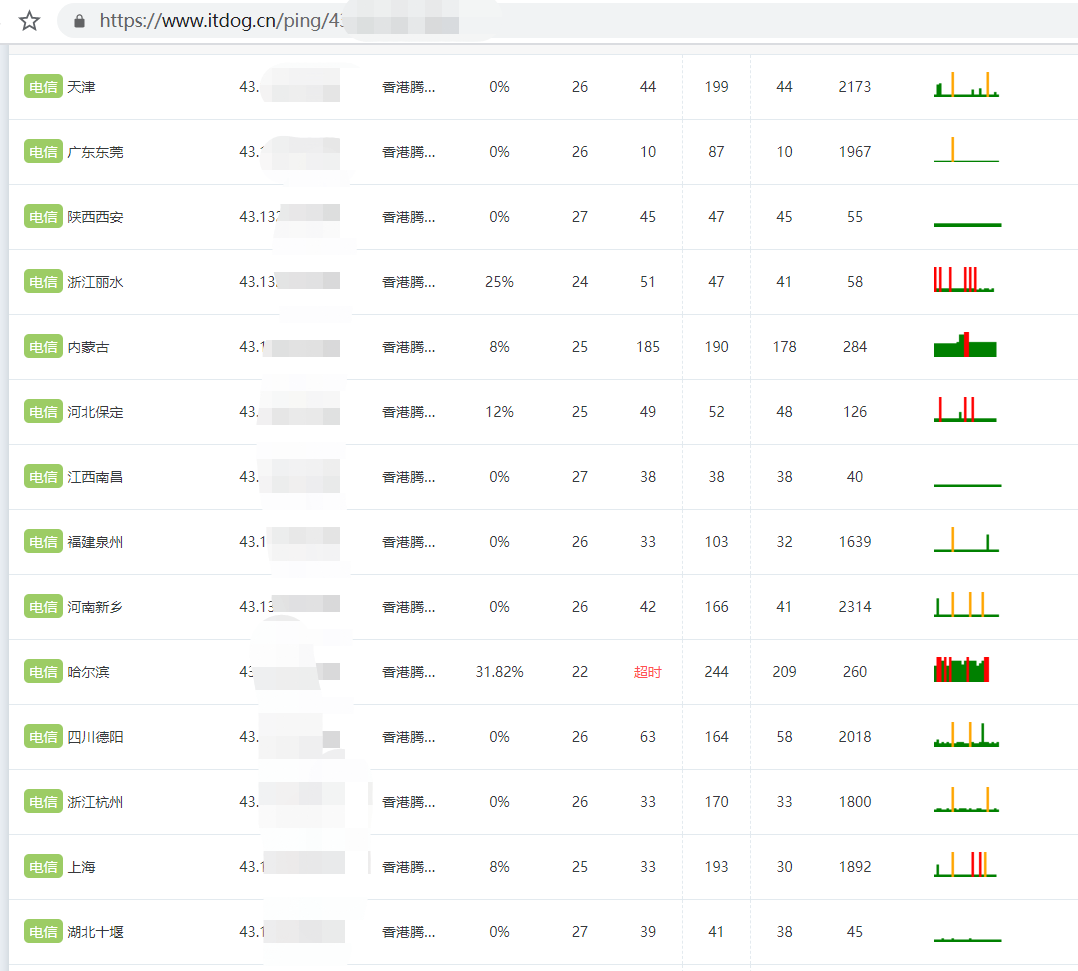Click the red 超时 text in 哈尔滨 row
The image size is (1078, 971).
tap(647, 672)
